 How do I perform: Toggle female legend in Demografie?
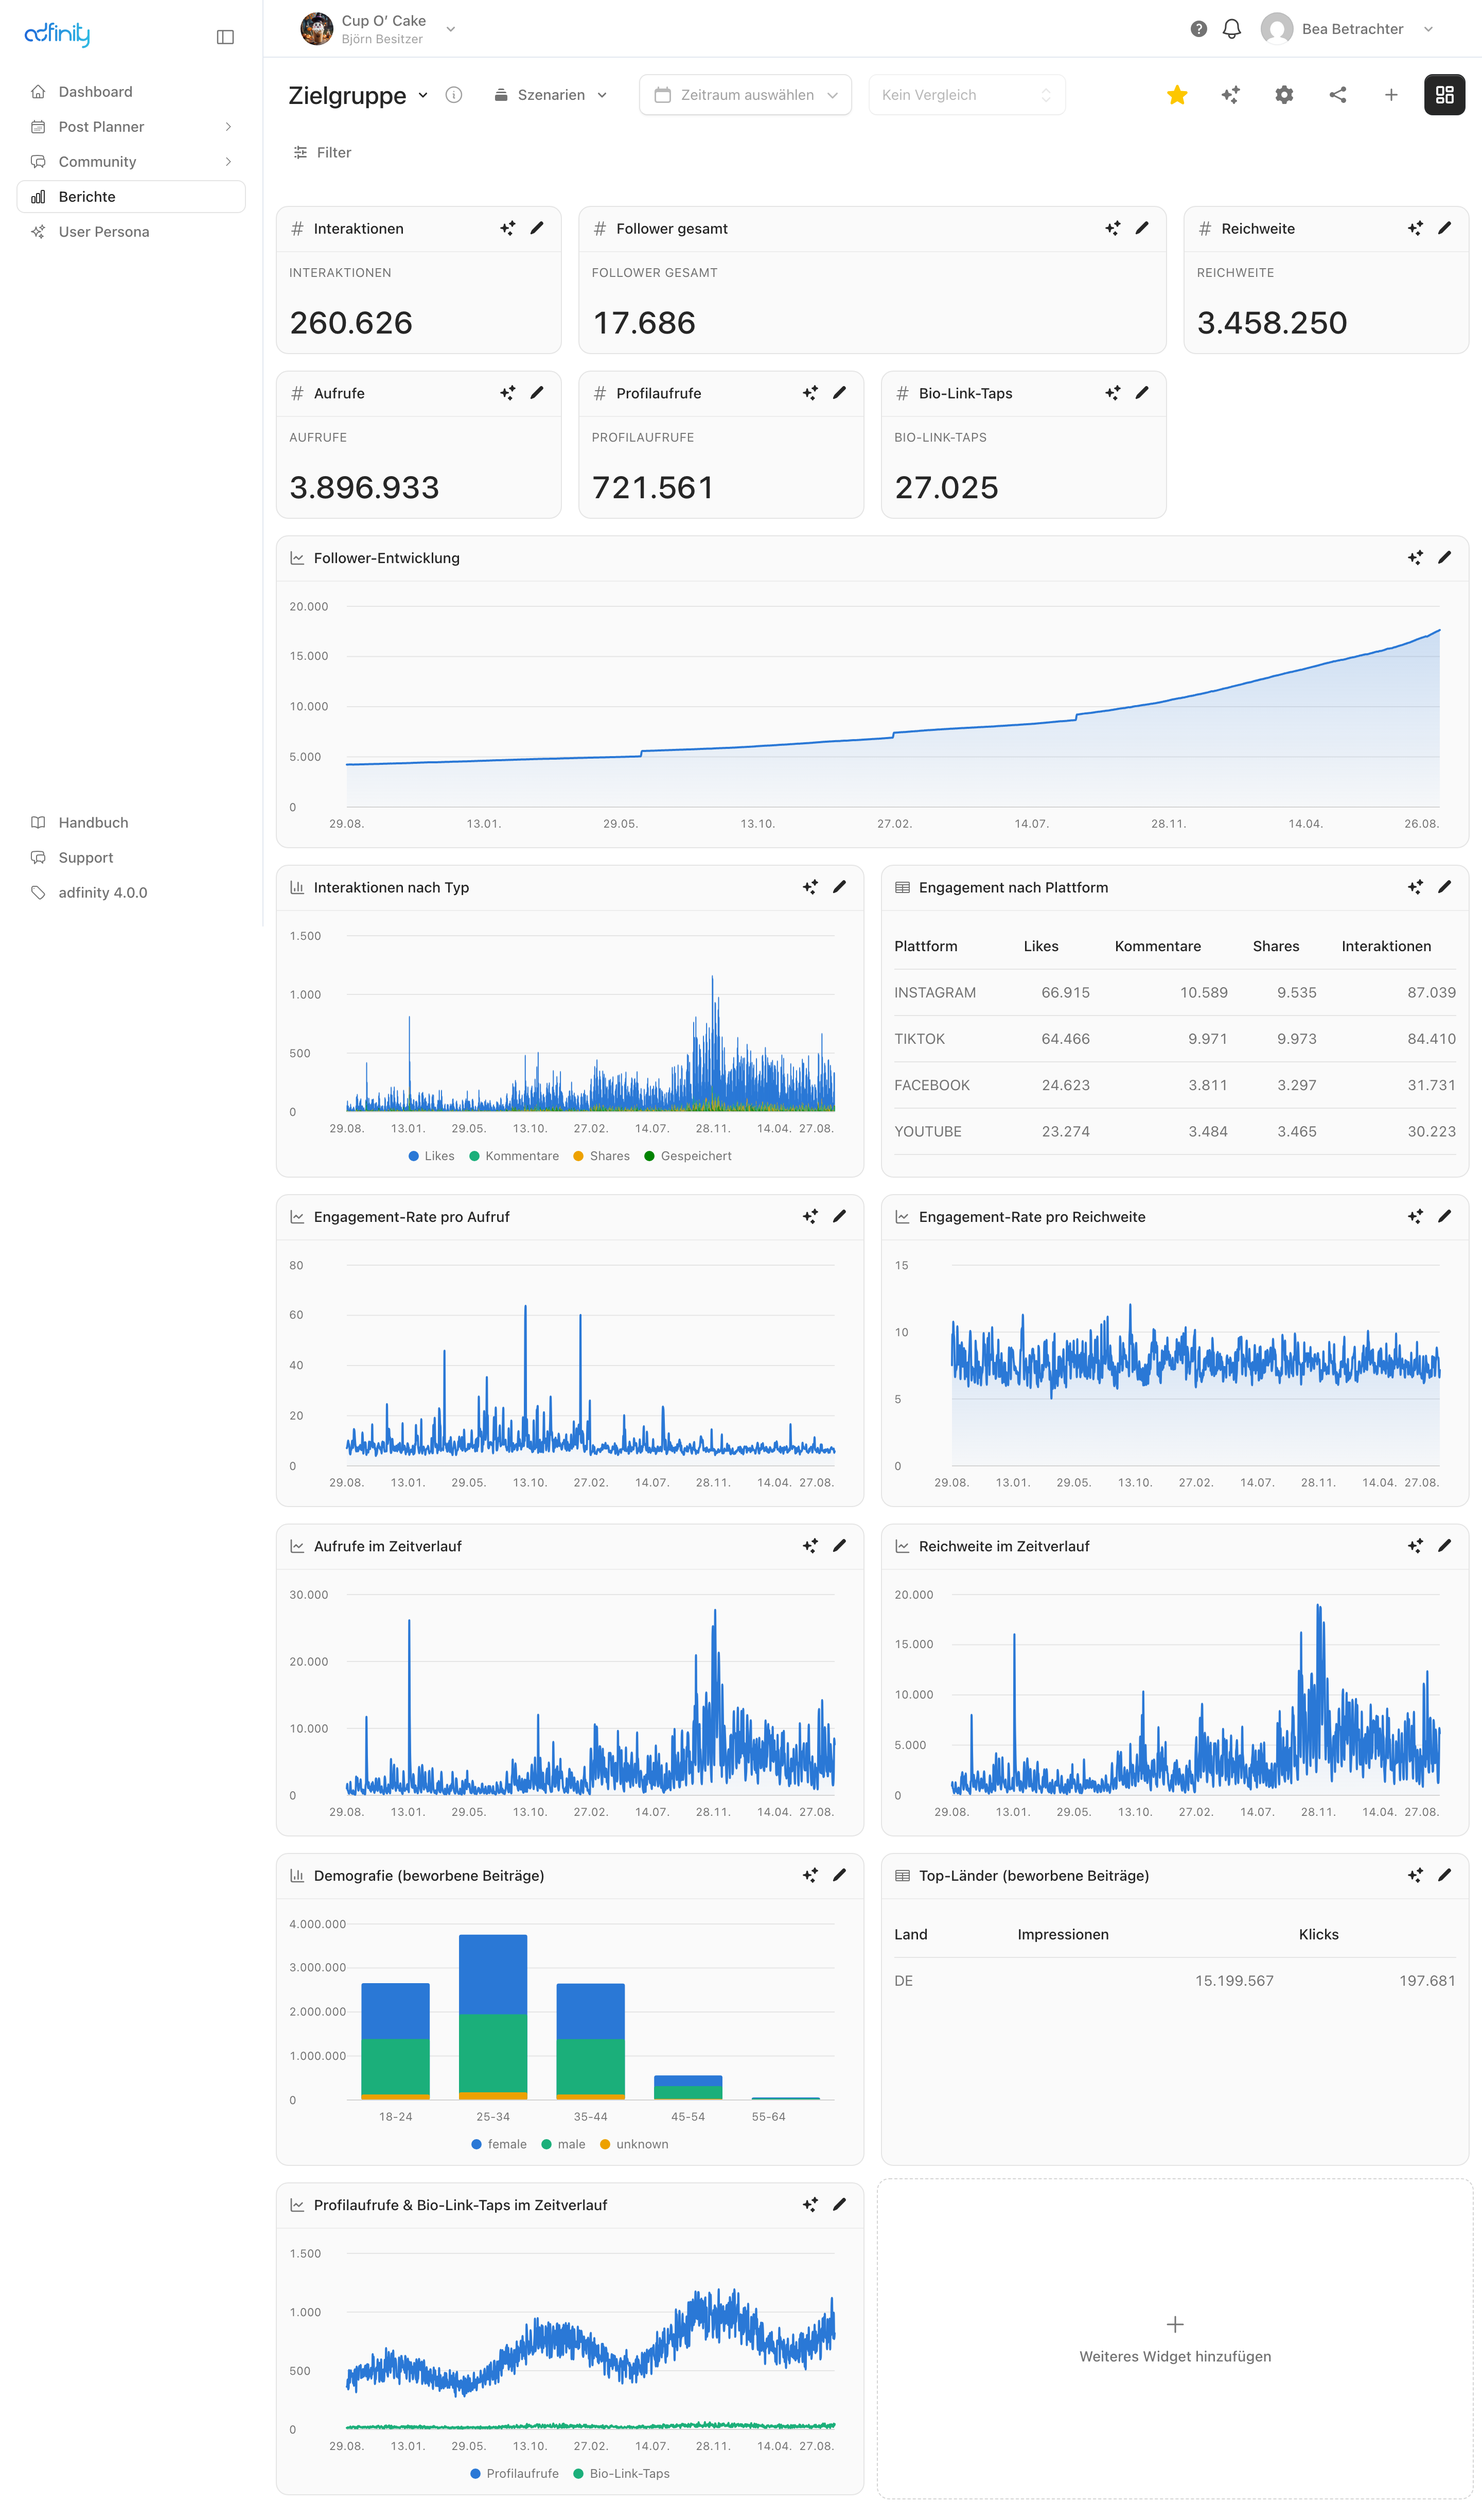(x=499, y=2144)
